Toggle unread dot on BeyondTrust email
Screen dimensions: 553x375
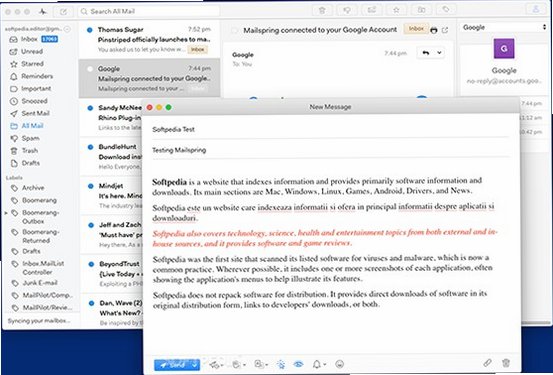click(x=91, y=264)
